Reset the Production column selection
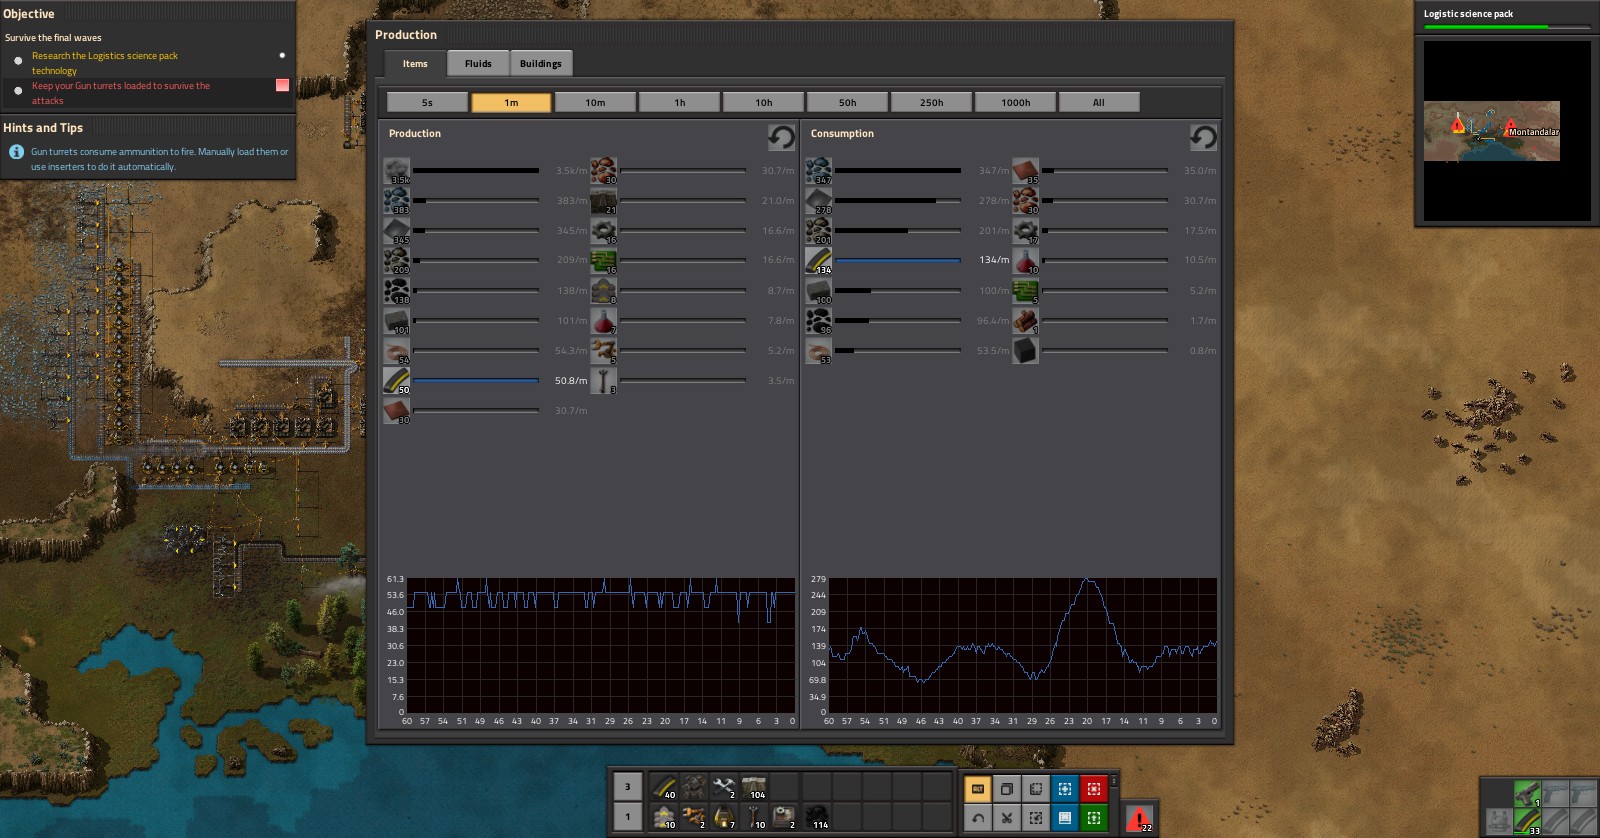Image resolution: width=1600 pixels, height=838 pixels. coord(781,137)
